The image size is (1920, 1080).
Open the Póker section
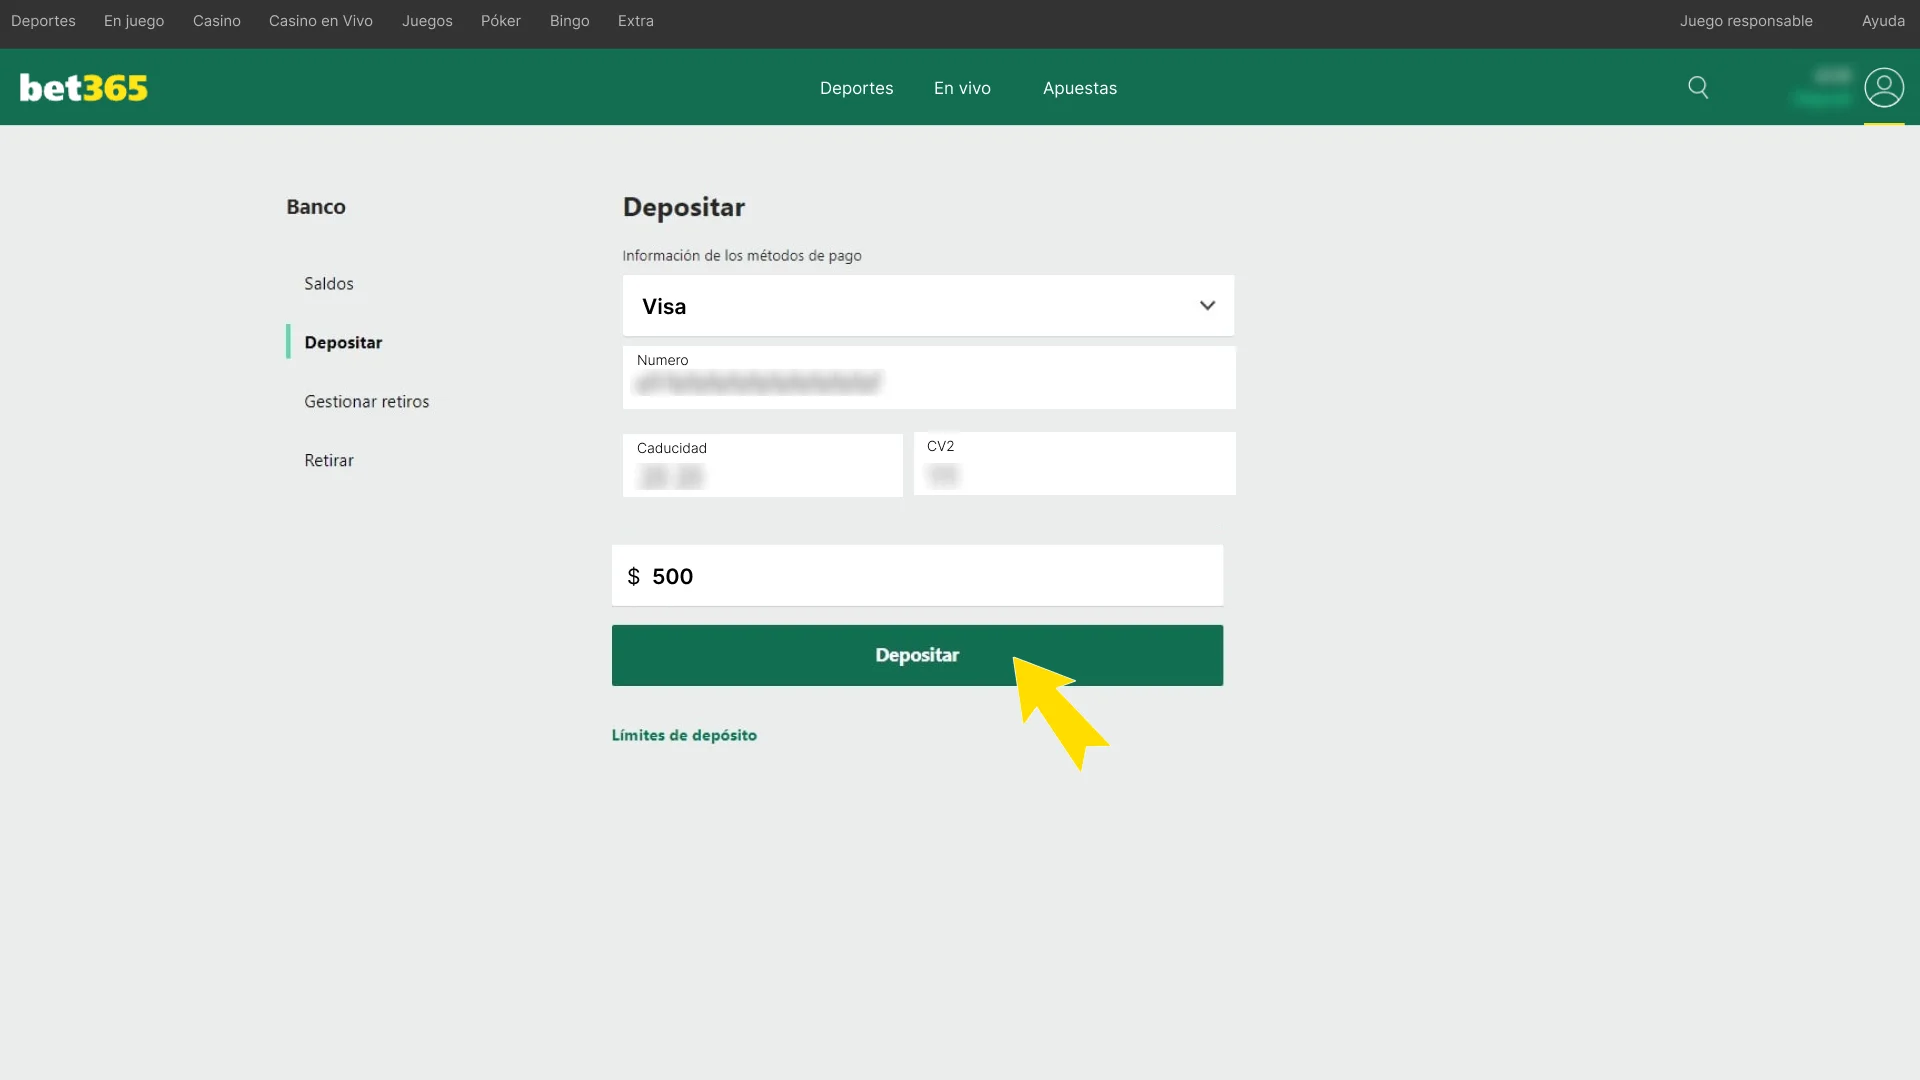[x=500, y=20]
